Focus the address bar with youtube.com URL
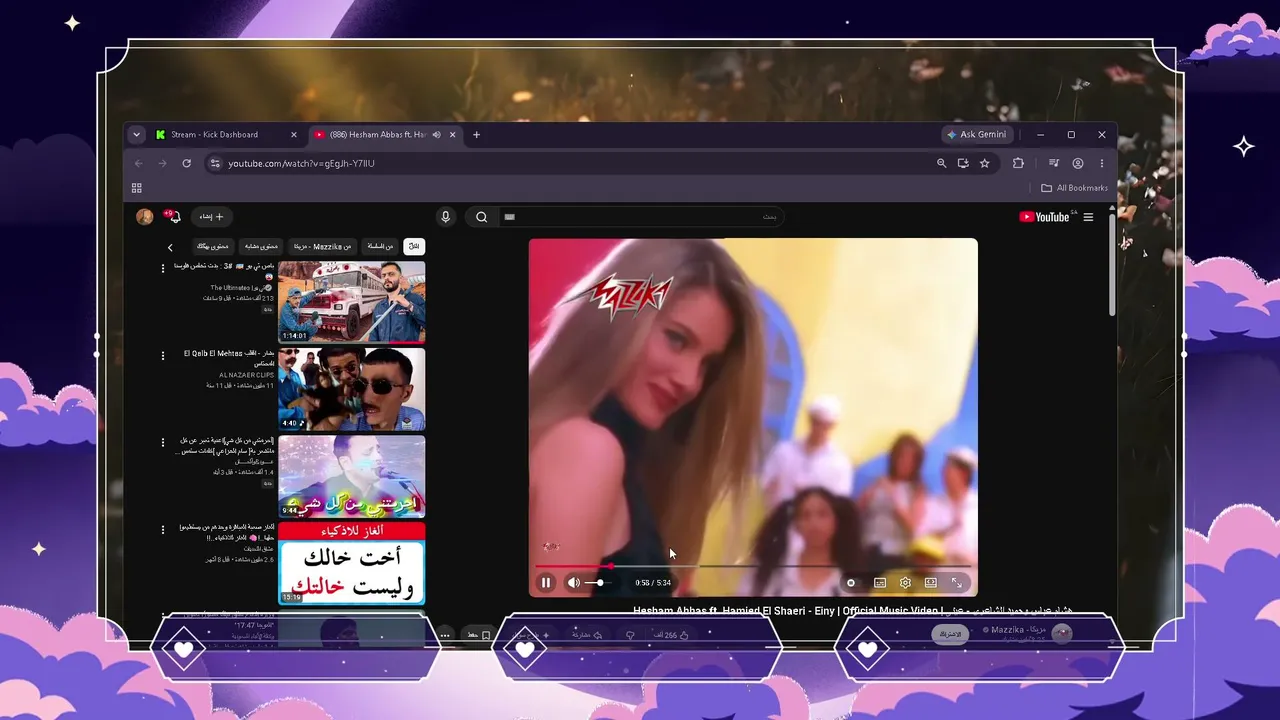Image resolution: width=1280 pixels, height=720 pixels. pyautogui.click(x=578, y=163)
